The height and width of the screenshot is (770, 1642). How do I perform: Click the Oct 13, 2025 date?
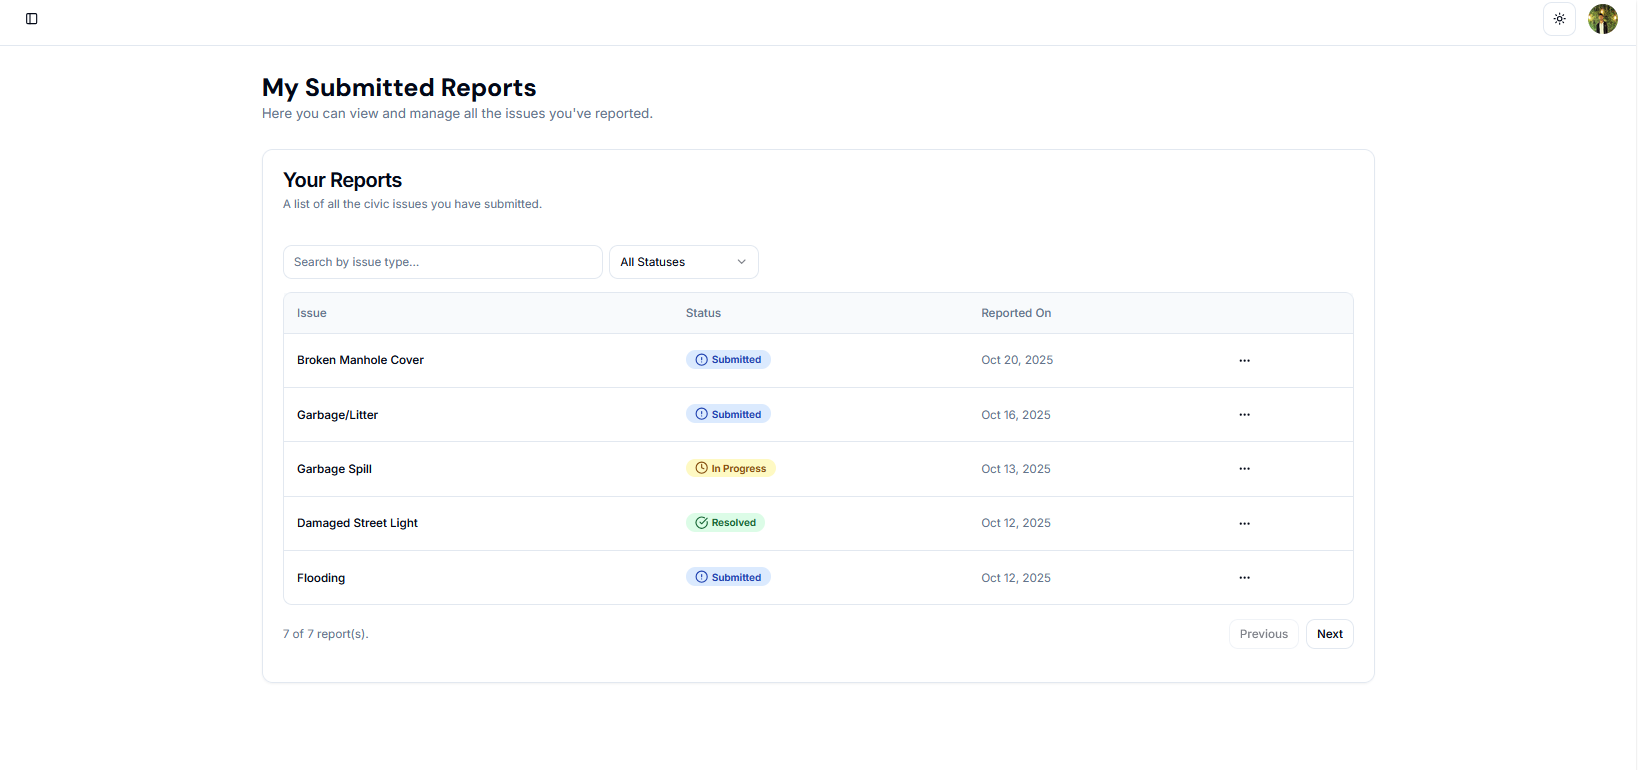tap(1016, 469)
